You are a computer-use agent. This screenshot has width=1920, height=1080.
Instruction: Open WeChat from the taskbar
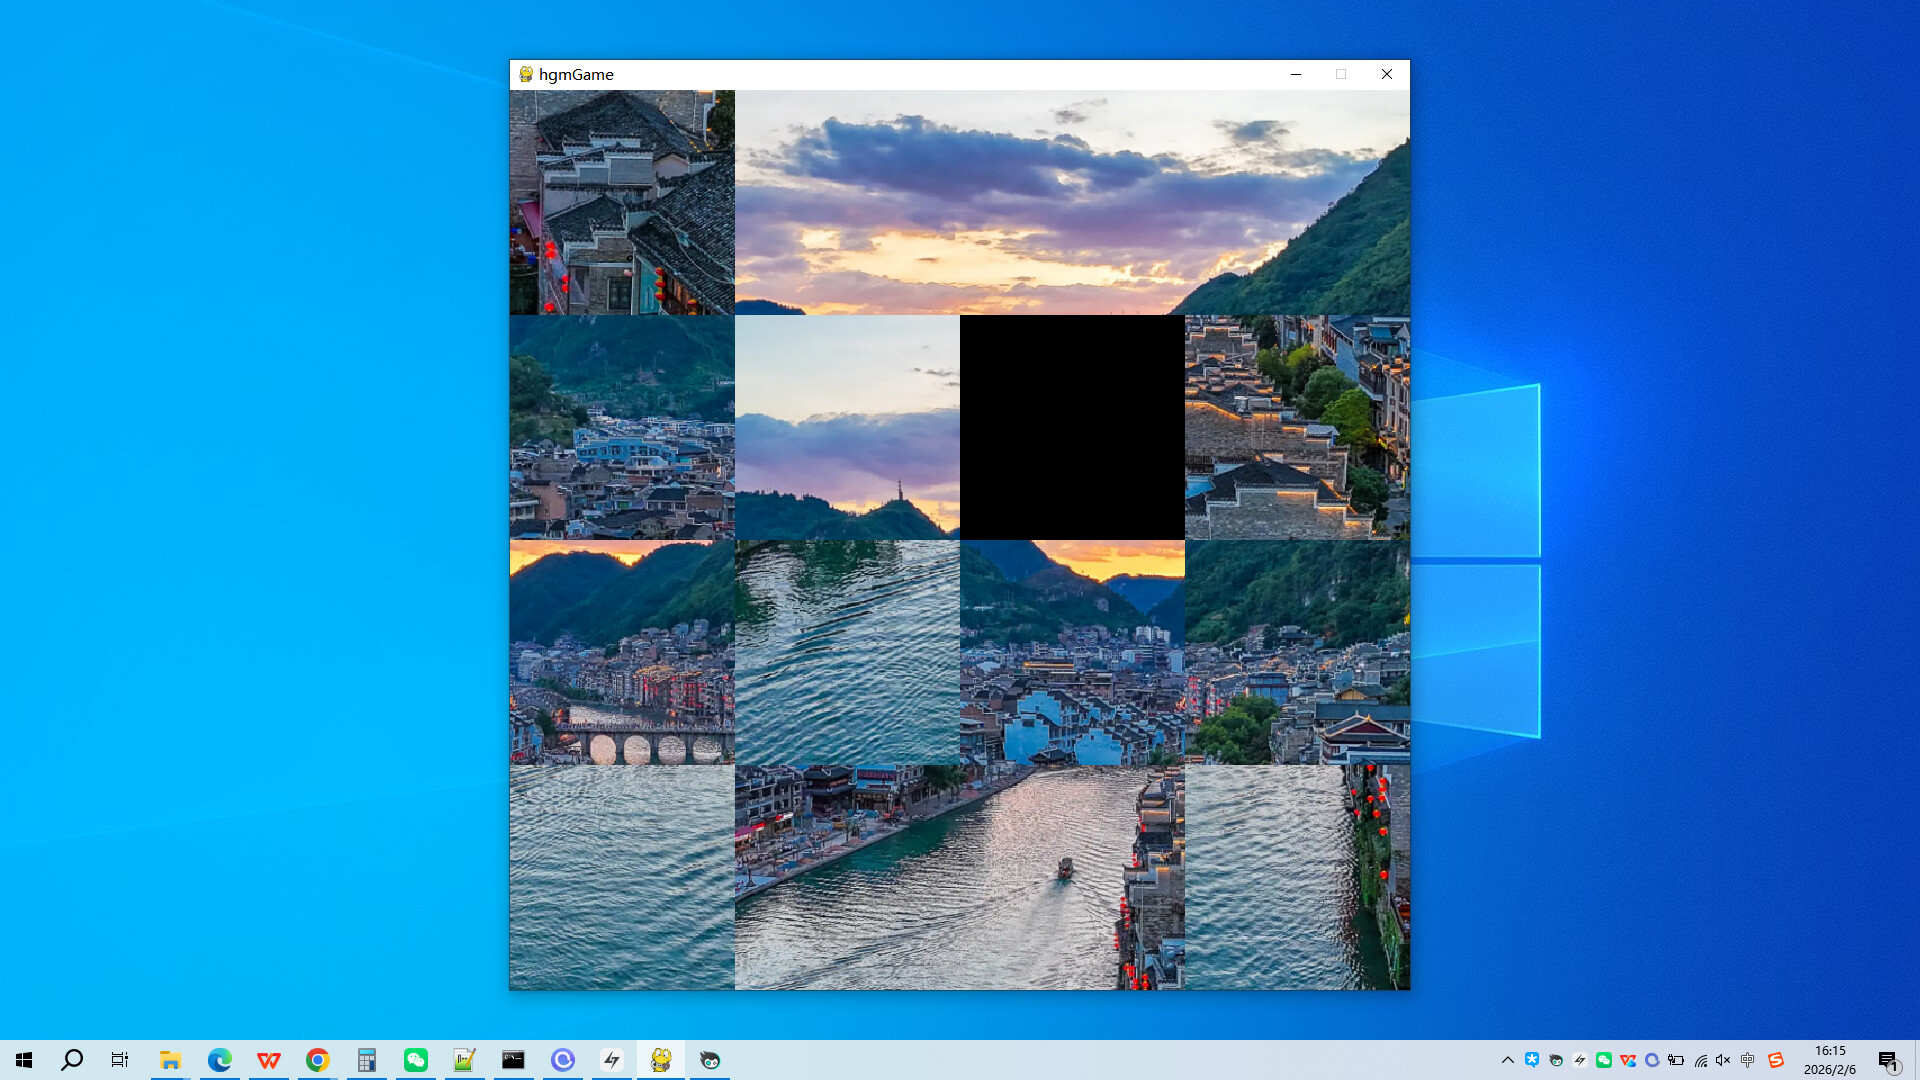point(415,1060)
